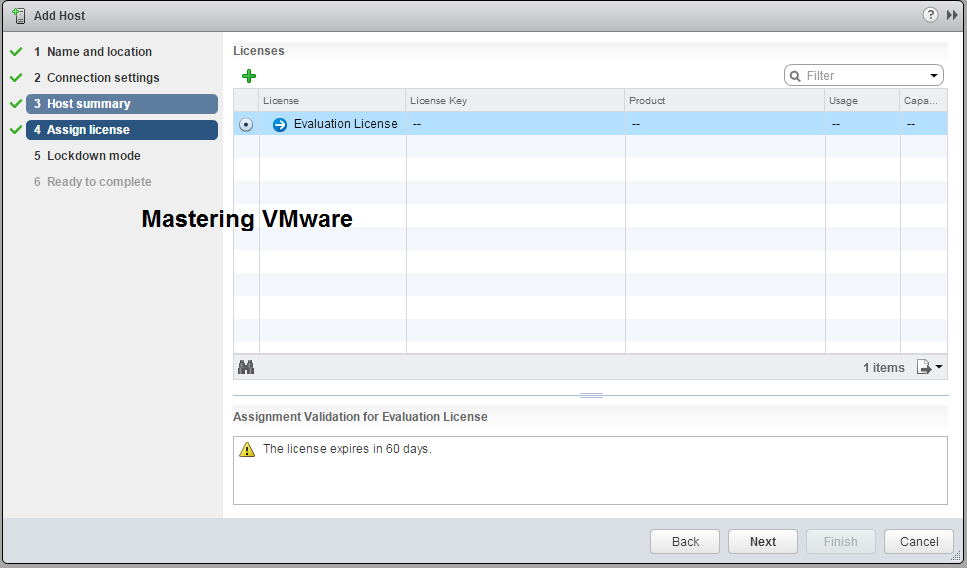Click the Cancel button
This screenshot has width=967, height=568.
[x=919, y=541]
